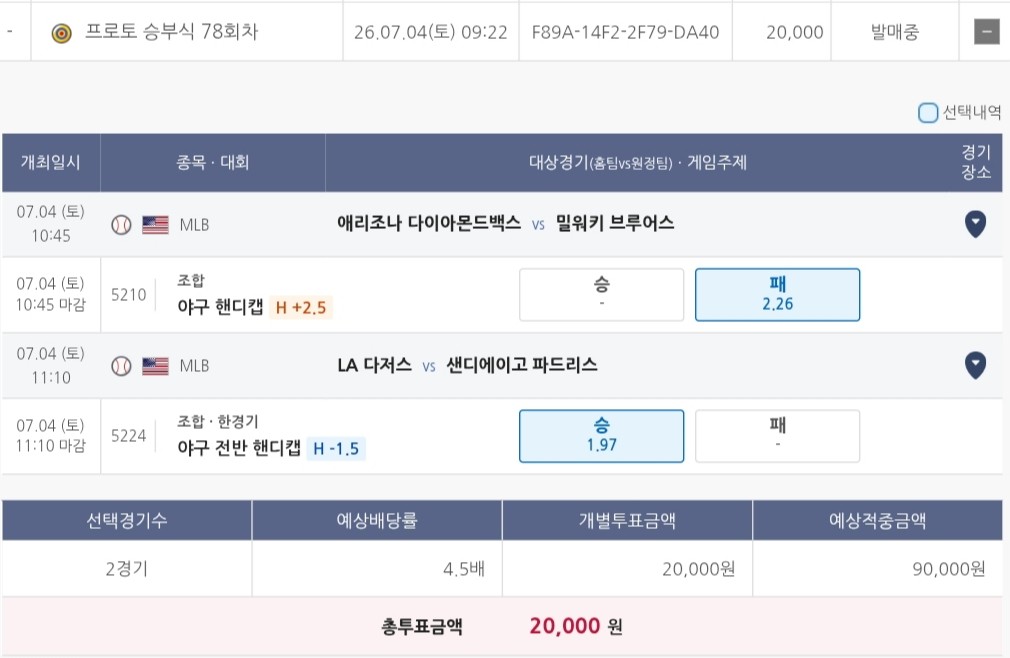Click the H -1.5 handicap tag
This screenshot has width=1010, height=658.
click(336, 448)
